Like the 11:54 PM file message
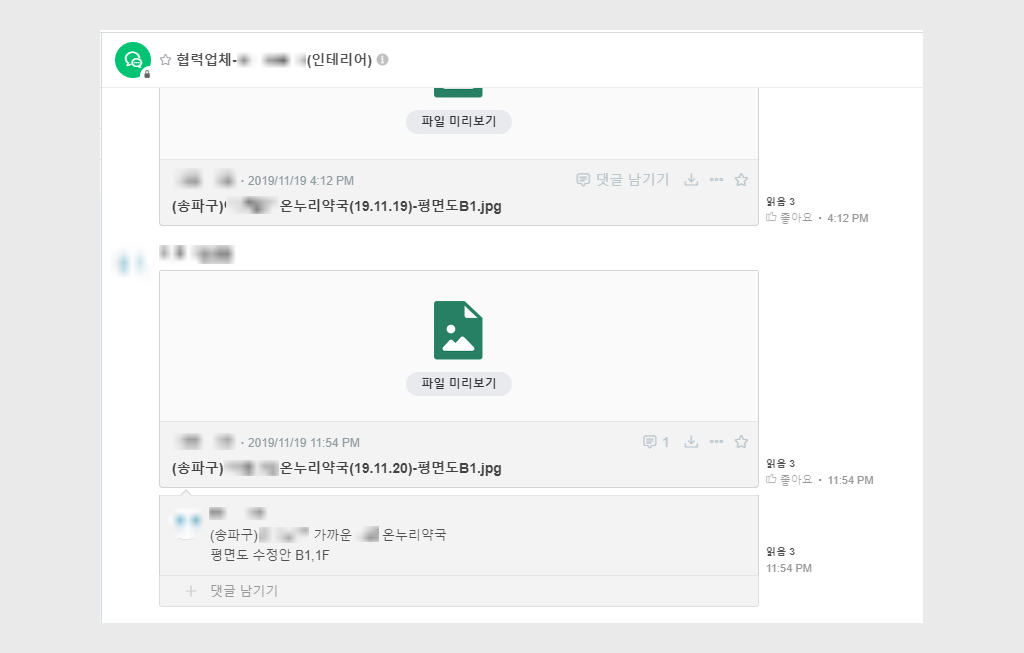 pyautogui.click(x=789, y=480)
